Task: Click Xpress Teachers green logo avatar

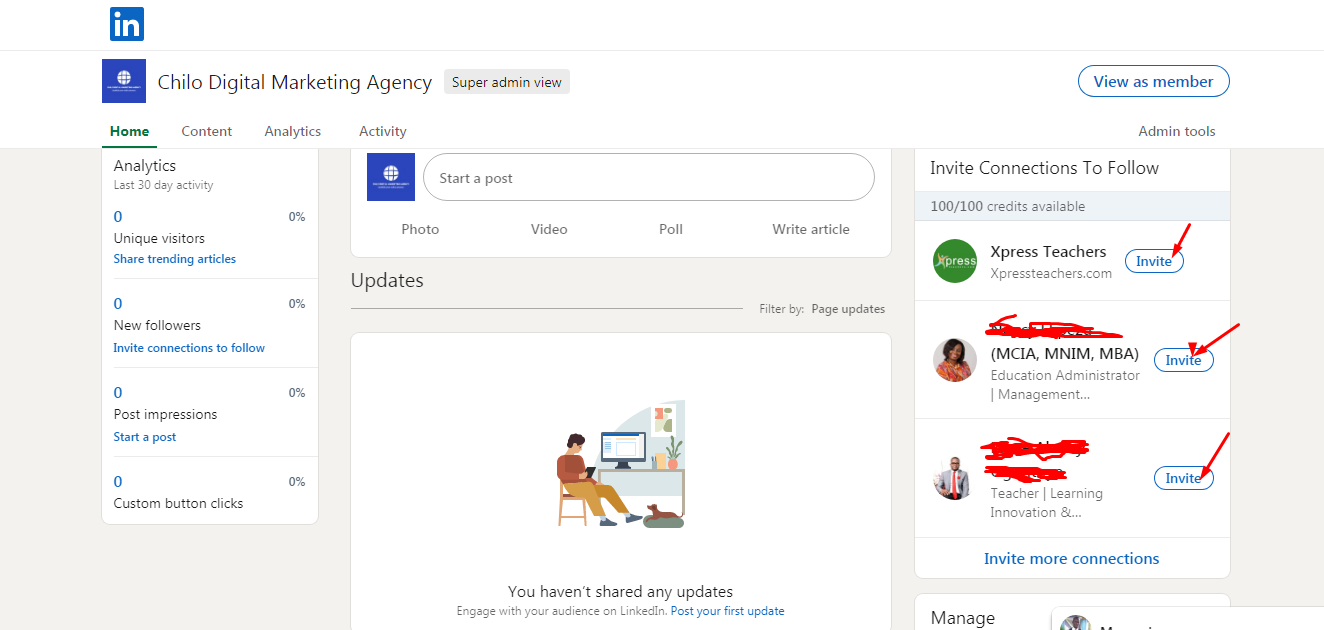Action: [x=955, y=261]
